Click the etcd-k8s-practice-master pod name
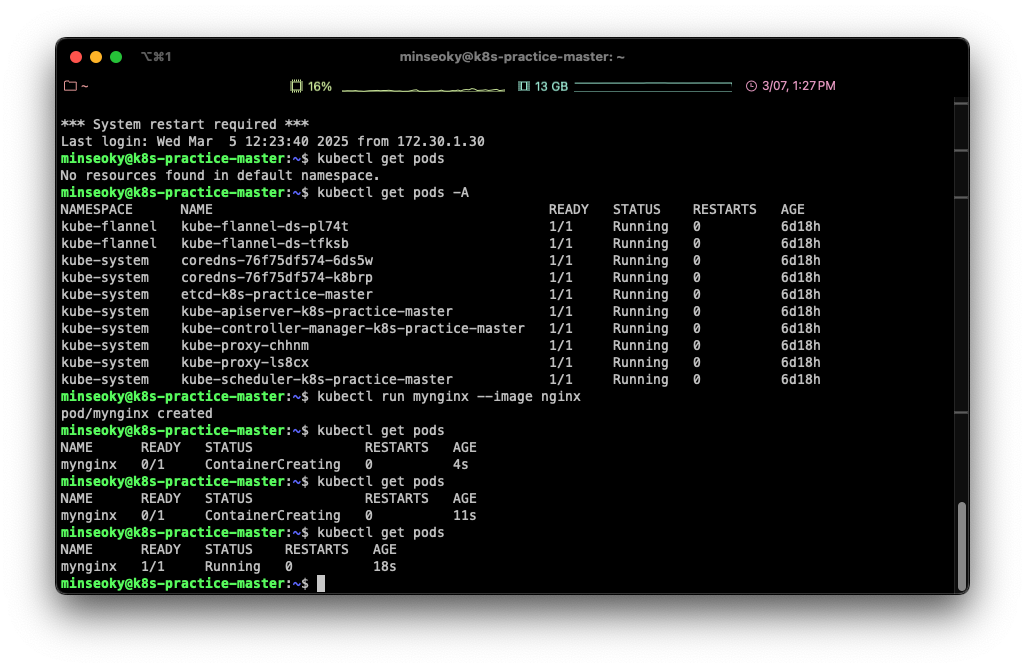Screen dimensions: 1025x668 276,295
